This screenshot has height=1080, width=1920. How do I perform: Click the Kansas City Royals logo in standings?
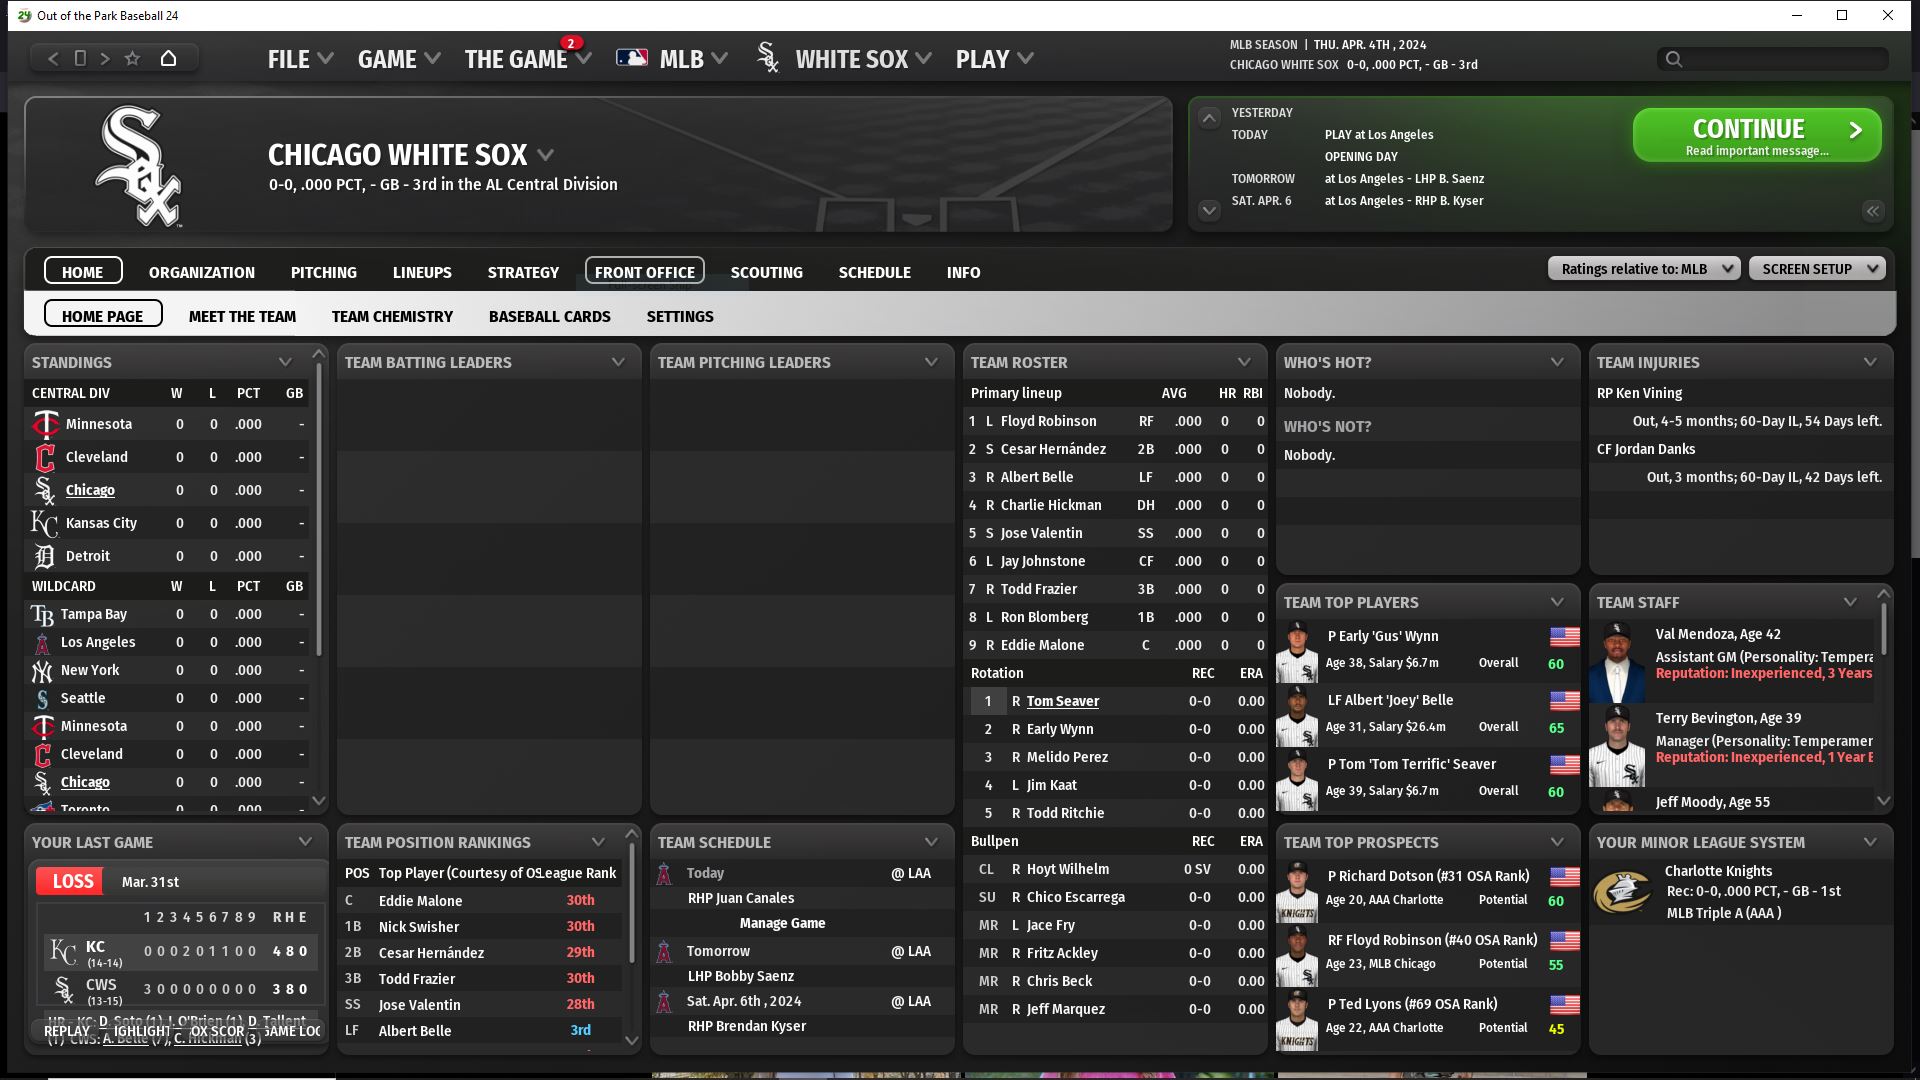point(44,523)
